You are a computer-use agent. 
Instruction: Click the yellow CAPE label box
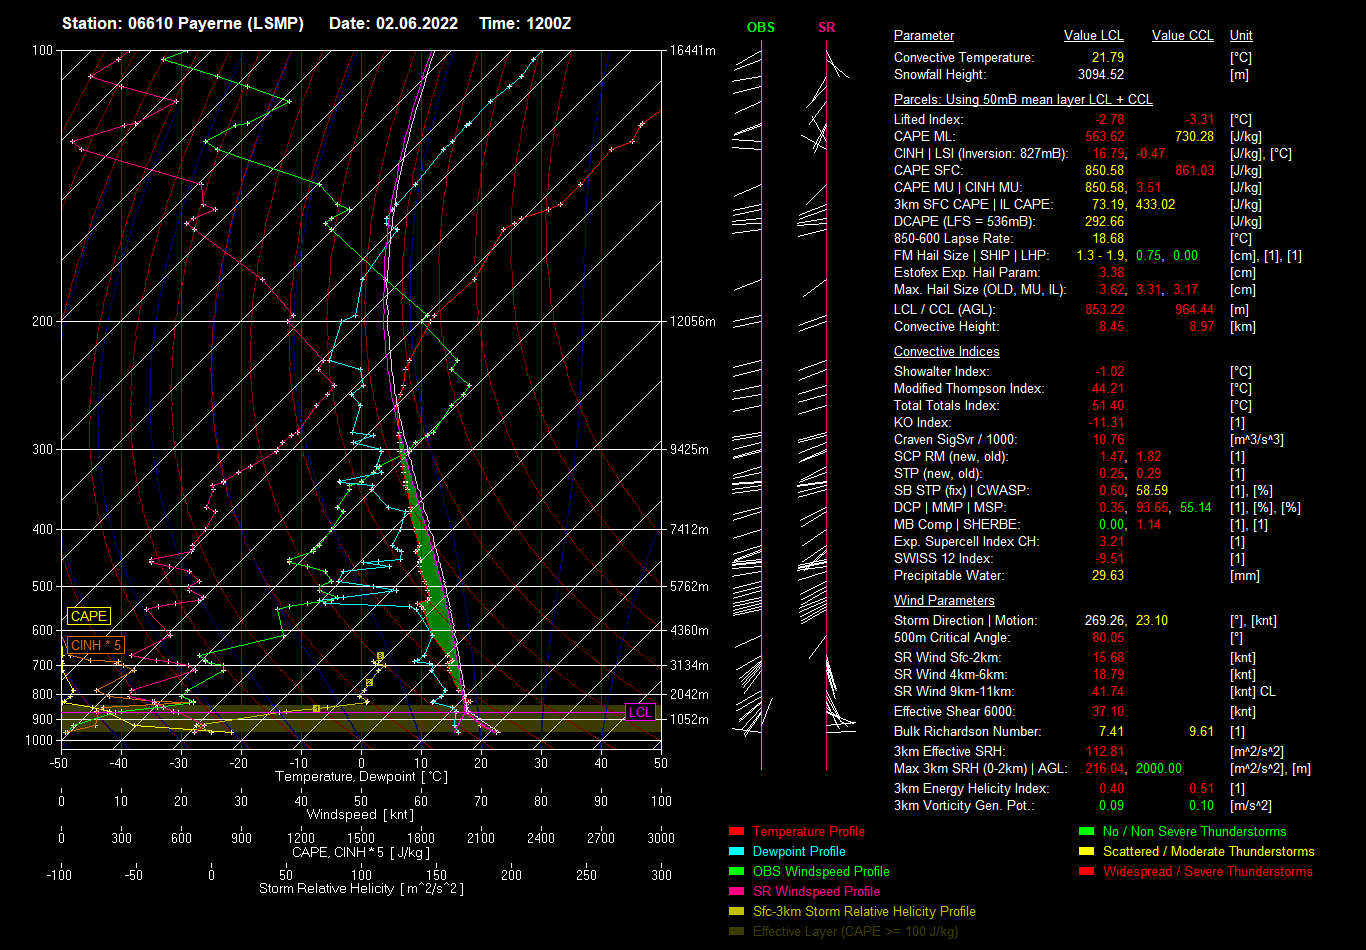pyautogui.click(x=89, y=617)
